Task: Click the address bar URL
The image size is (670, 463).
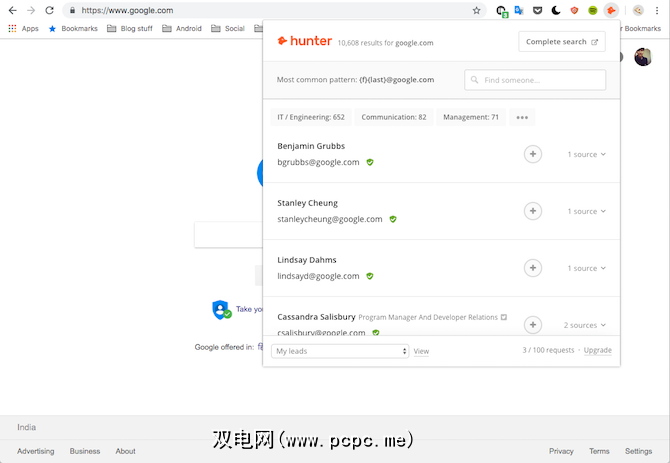Action: [x=127, y=10]
